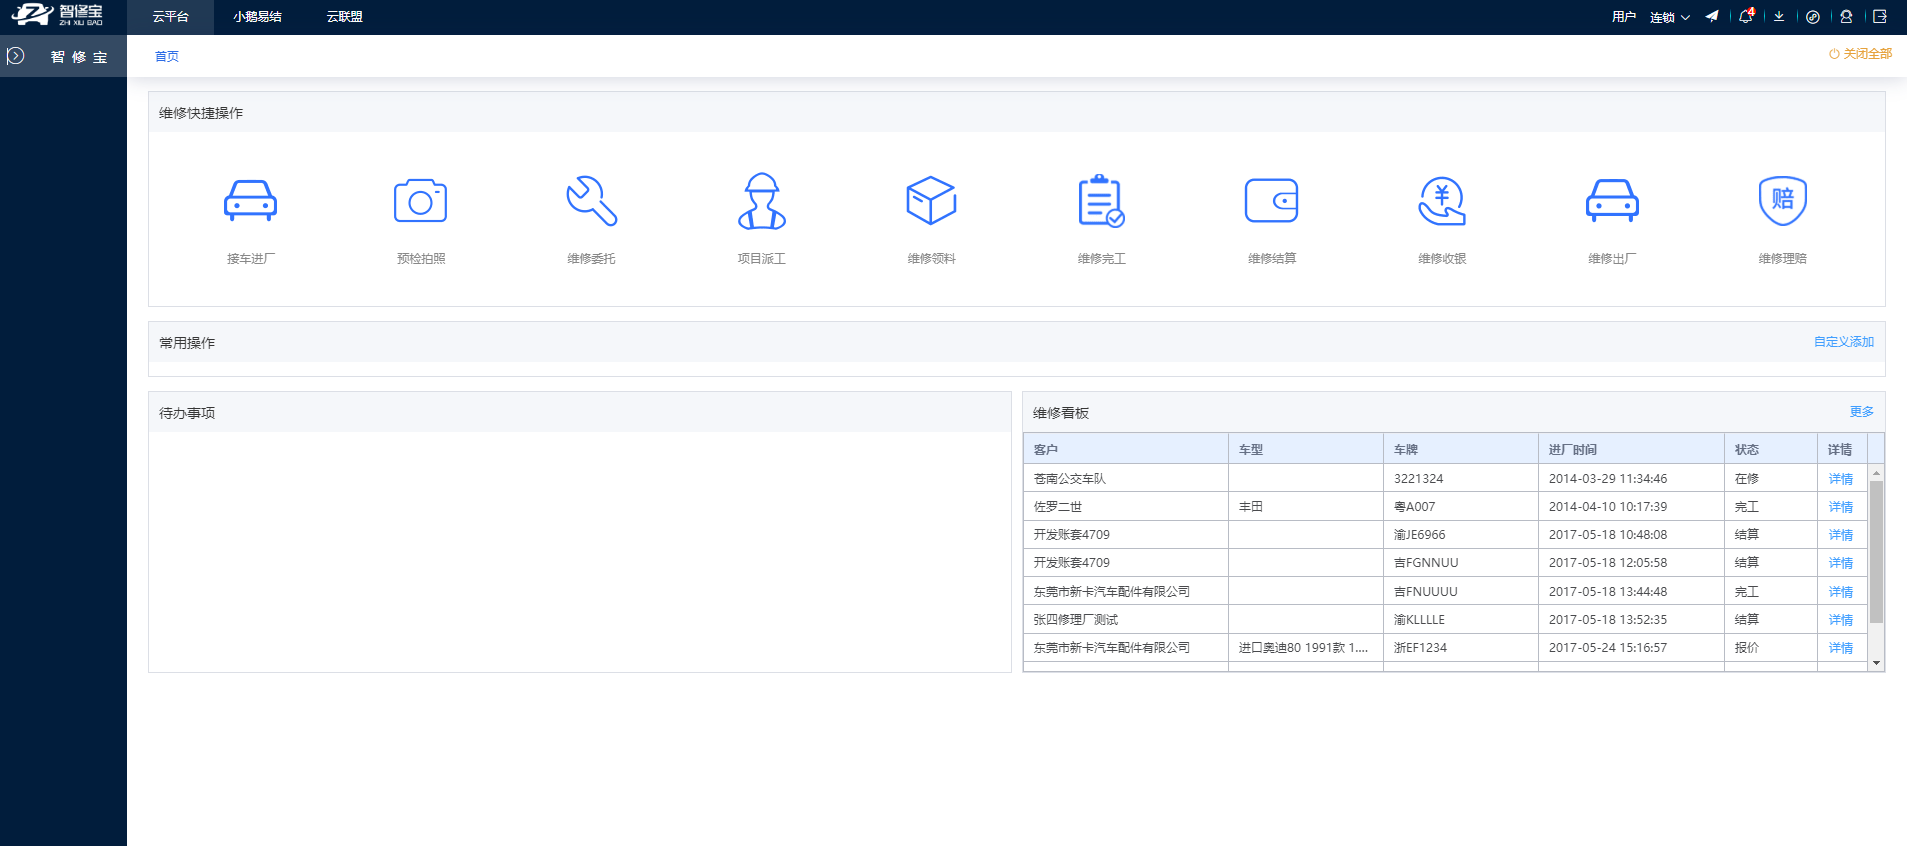
Task: Open 详情 for 苍南公交车队 row
Action: tap(1841, 479)
